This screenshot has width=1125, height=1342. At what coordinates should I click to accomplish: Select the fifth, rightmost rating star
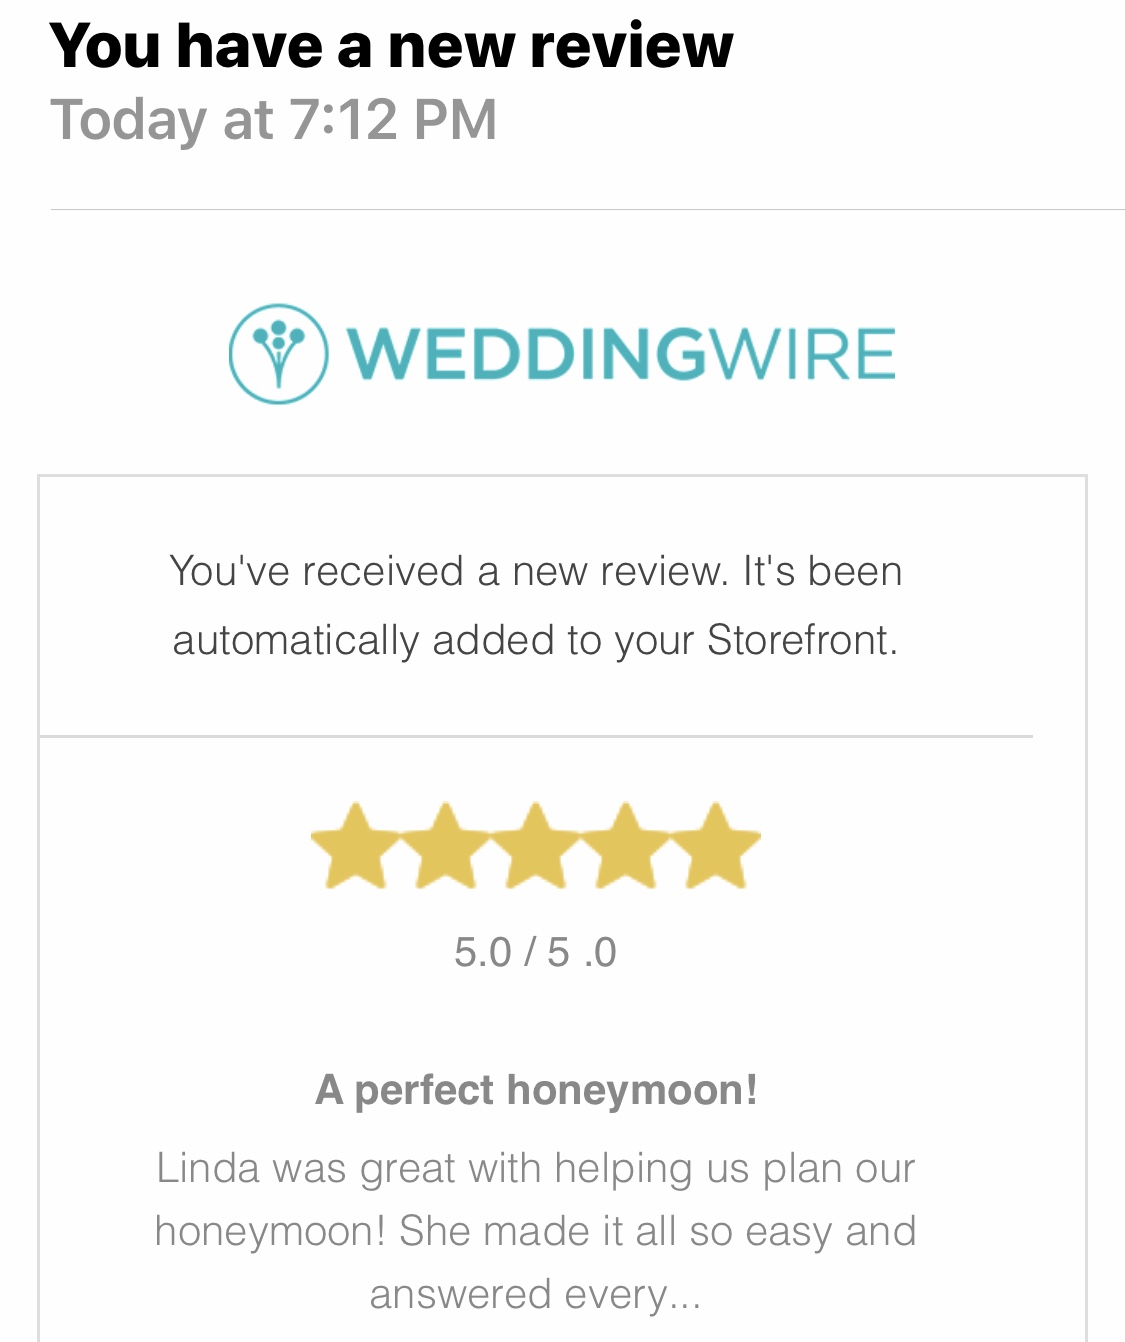tap(716, 847)
